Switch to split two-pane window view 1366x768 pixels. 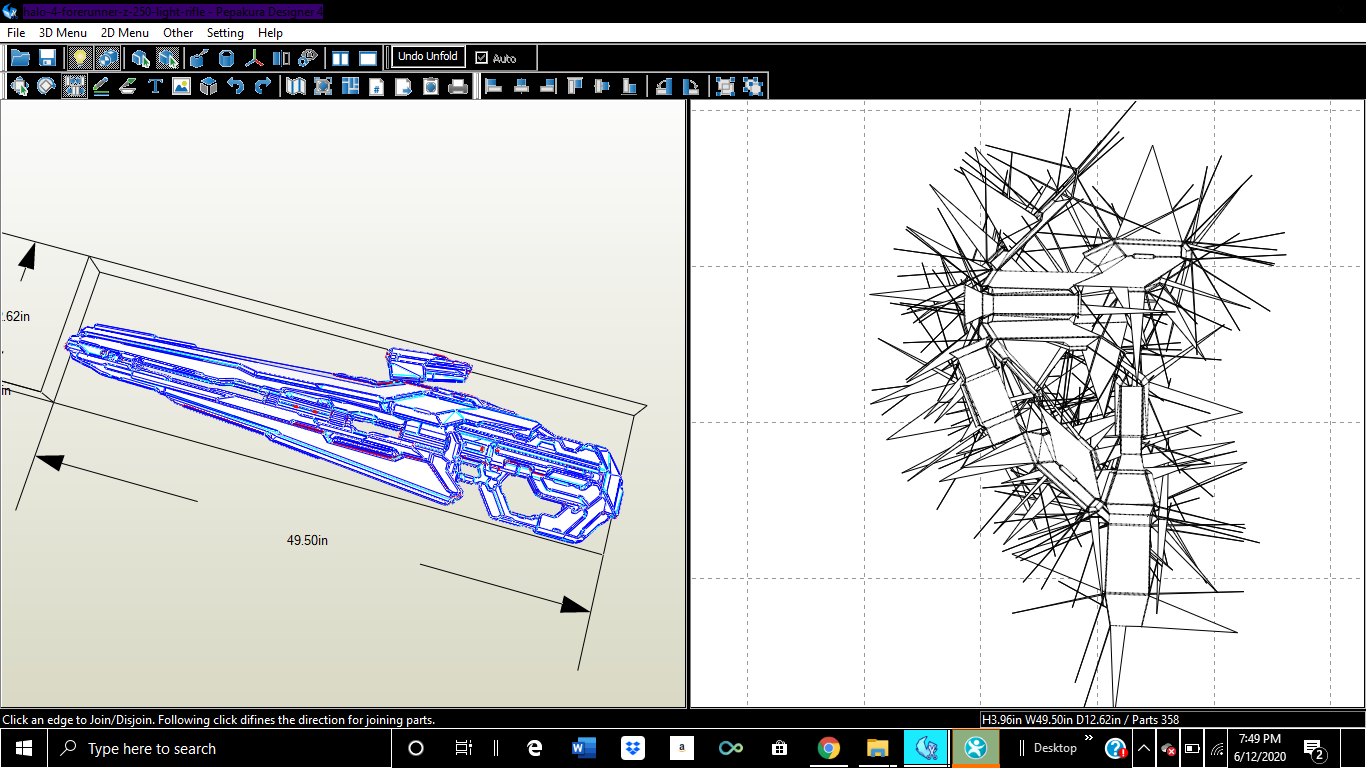(340, 58)
